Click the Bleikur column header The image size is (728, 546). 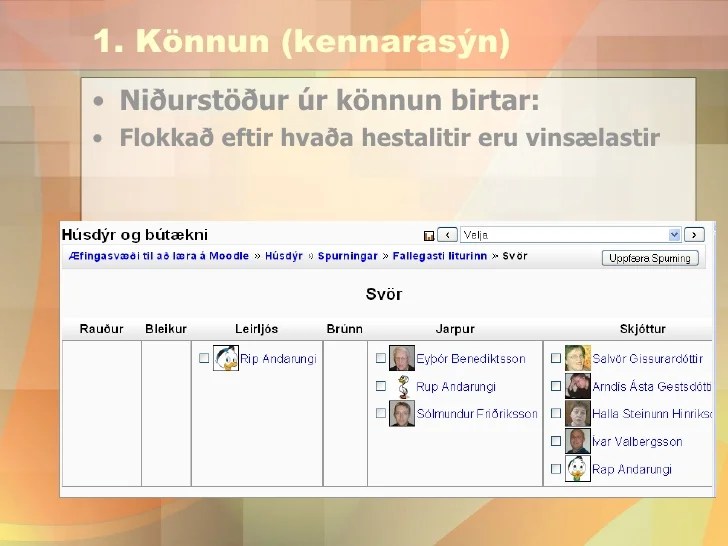pos(166,329)
